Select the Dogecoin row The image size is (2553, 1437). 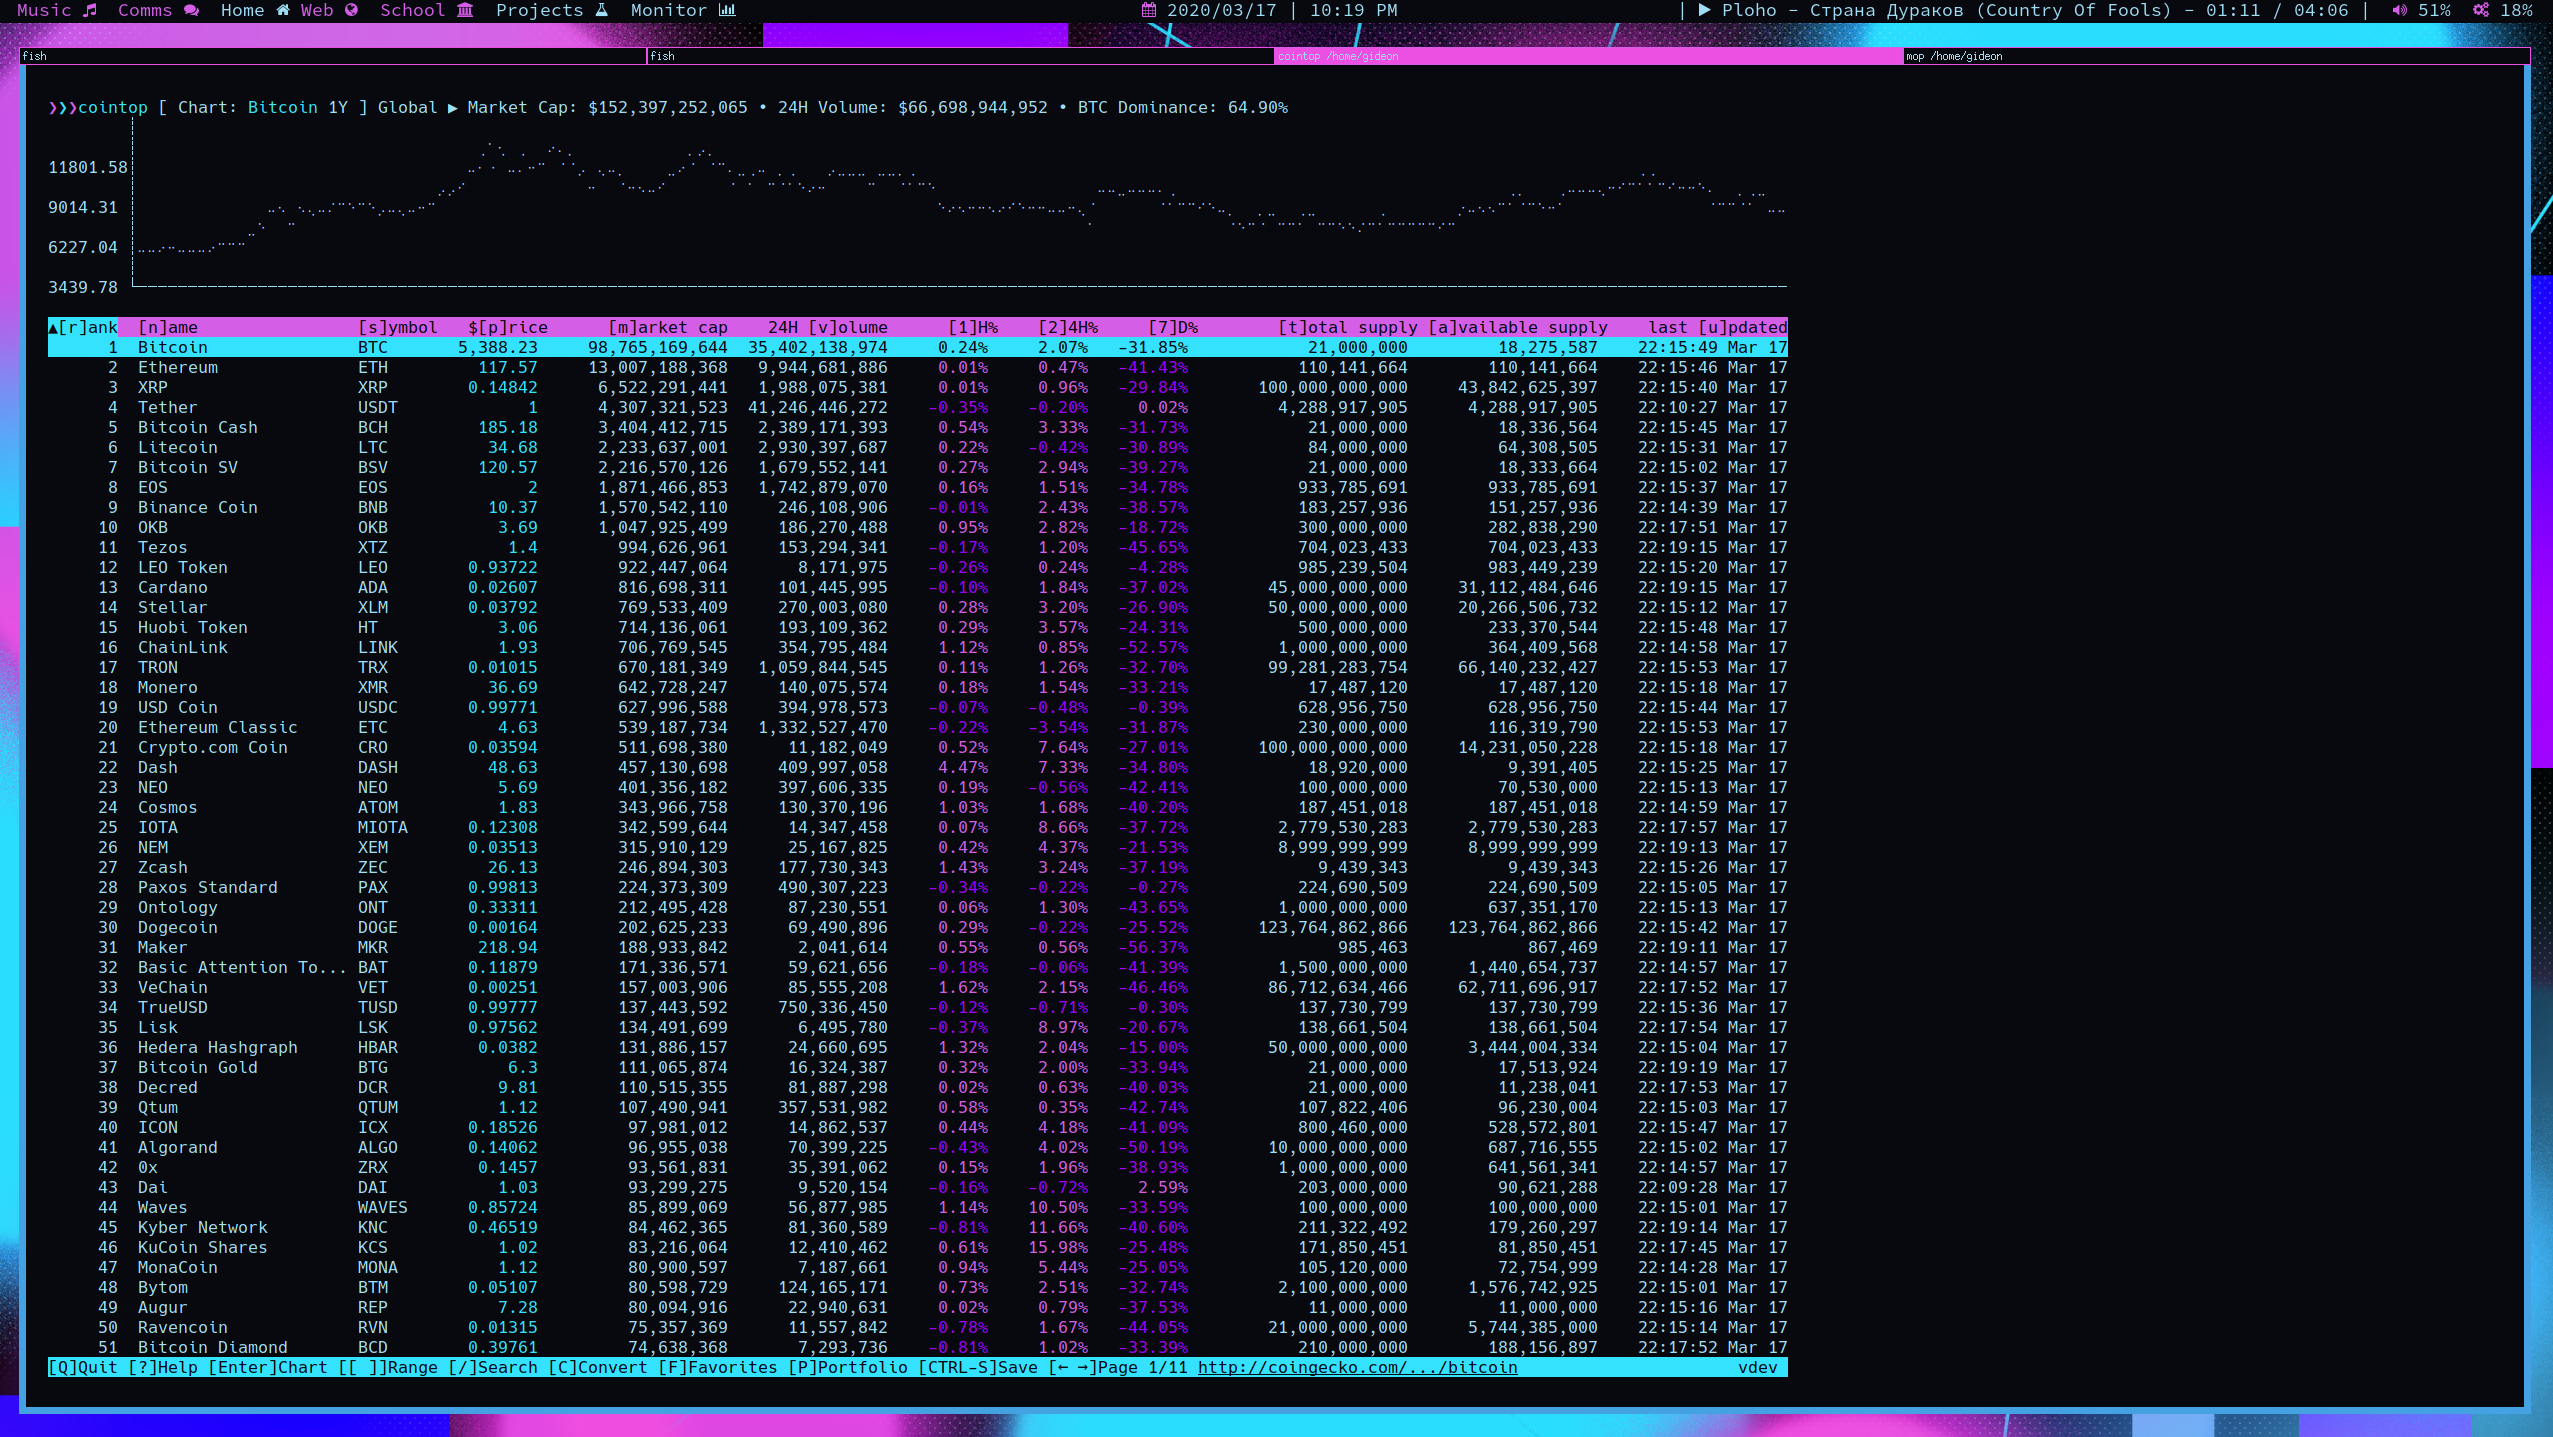click(x=917, y=927)
